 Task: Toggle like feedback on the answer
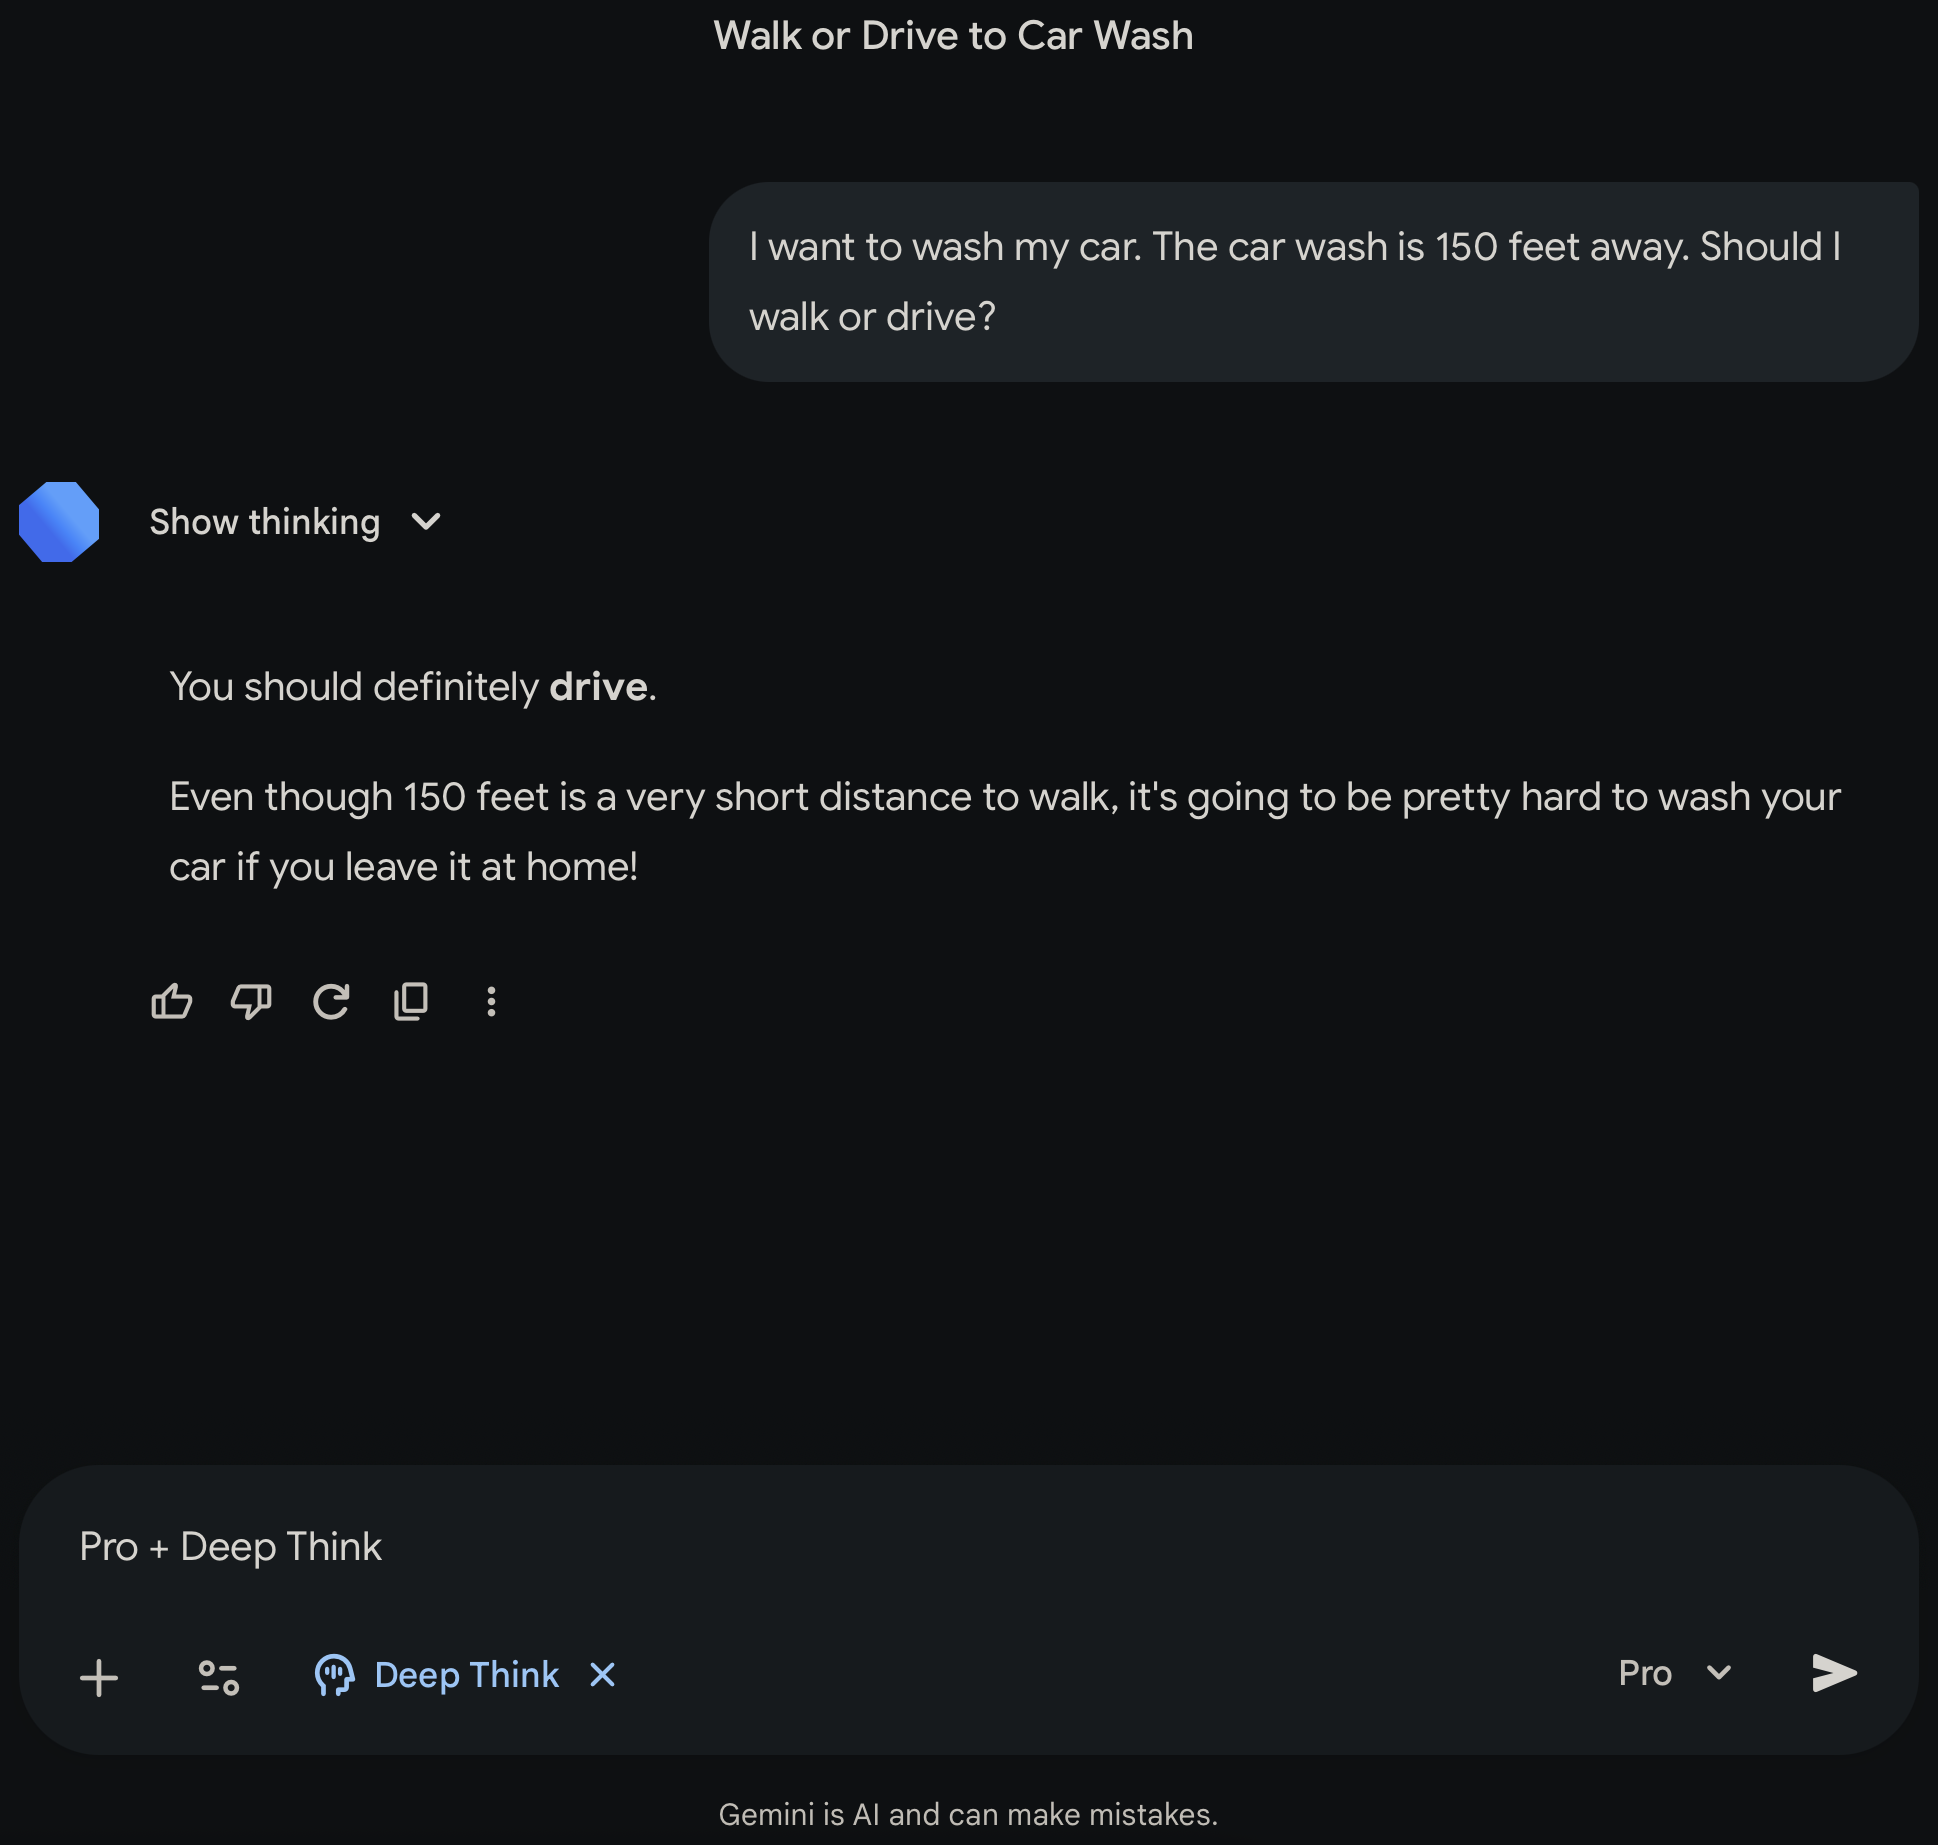coord(171,1002)
